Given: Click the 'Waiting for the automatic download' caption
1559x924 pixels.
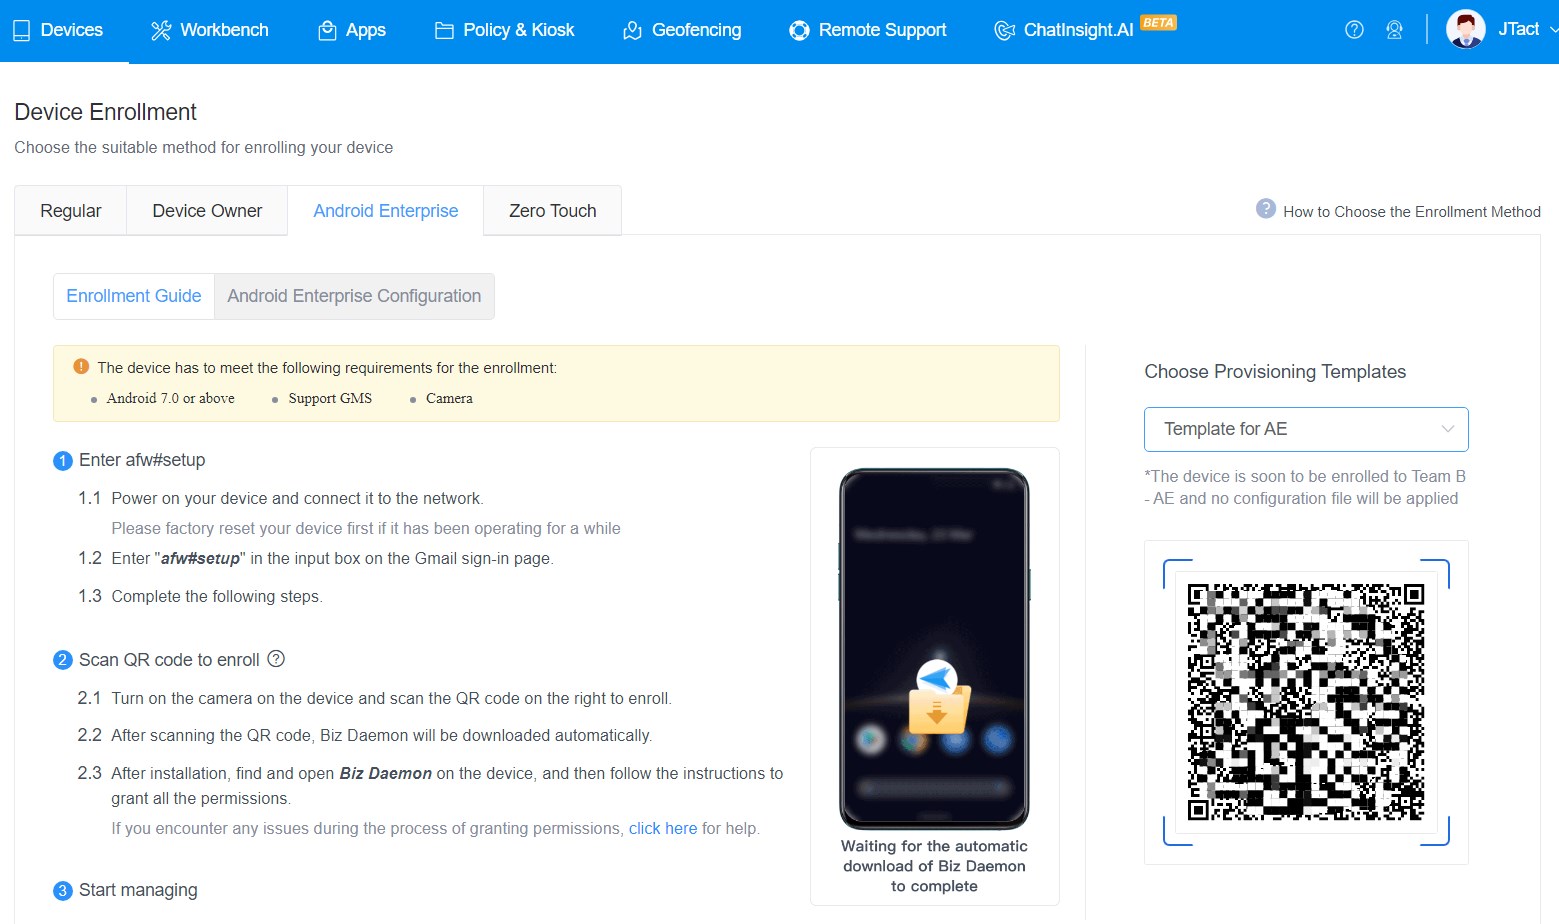Looking at the screenshot, I should [934, 866].
